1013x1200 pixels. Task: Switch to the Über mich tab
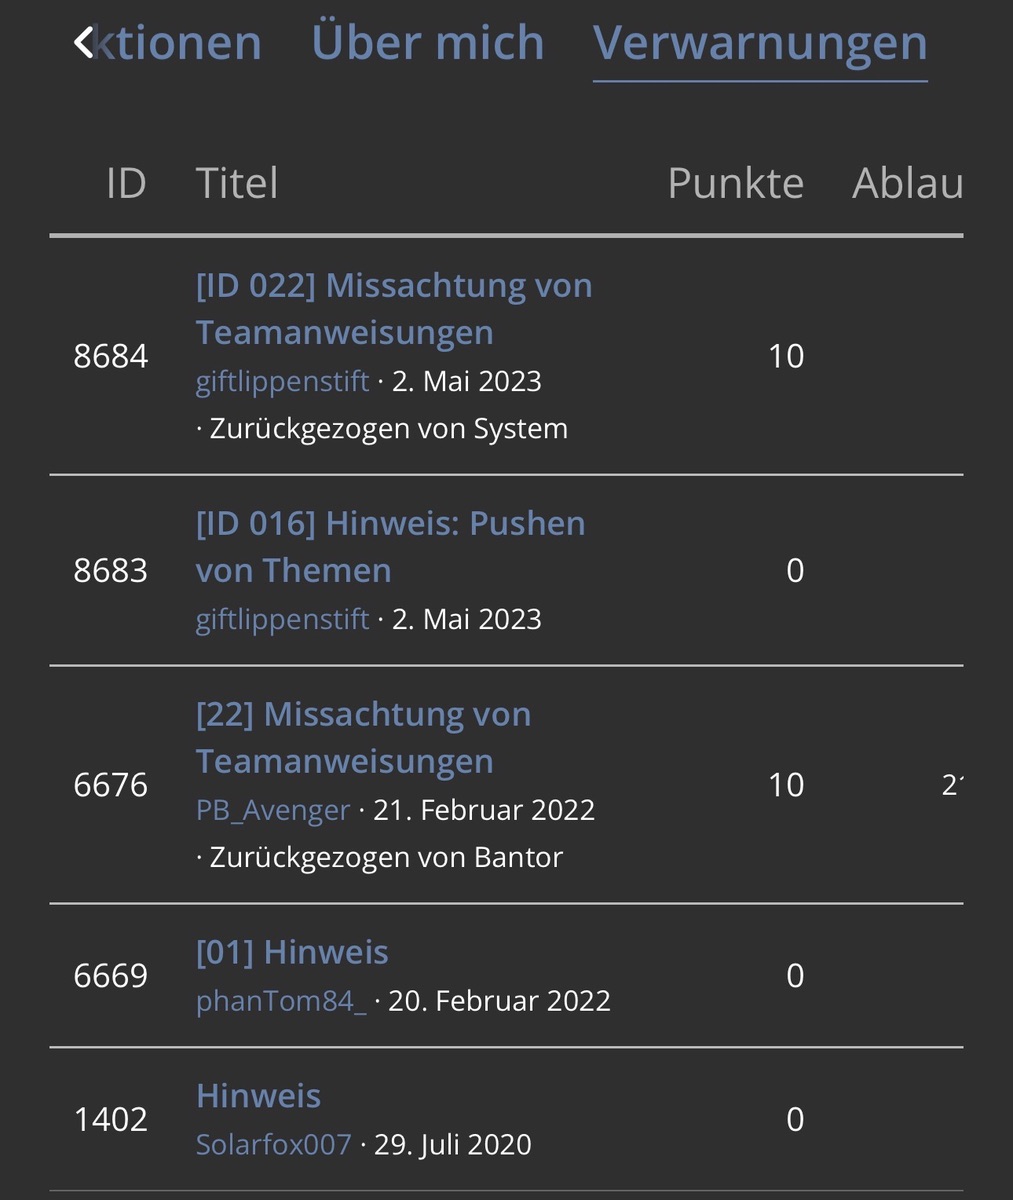tap(428, 43)
